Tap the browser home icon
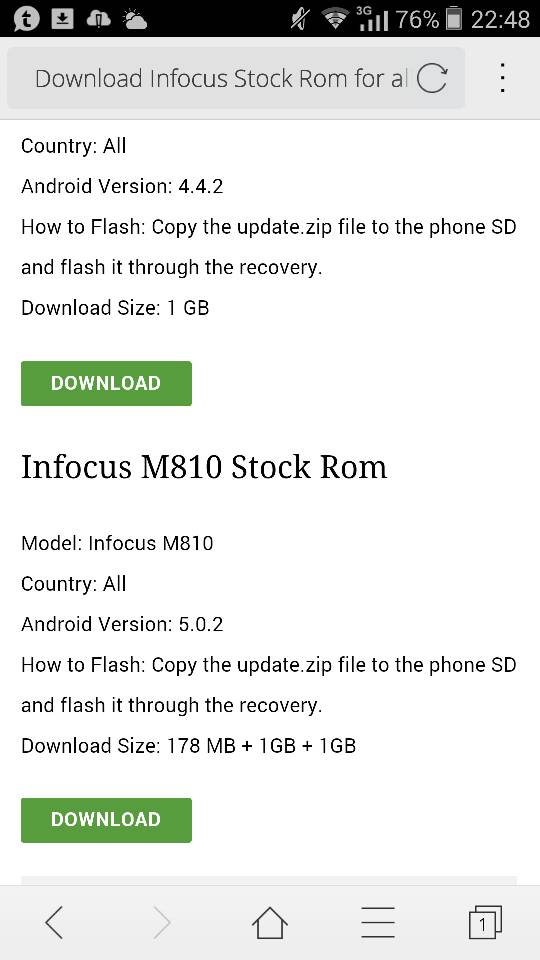Image resolution: width=540 pixels, height=960 pixels. point(269,922)
